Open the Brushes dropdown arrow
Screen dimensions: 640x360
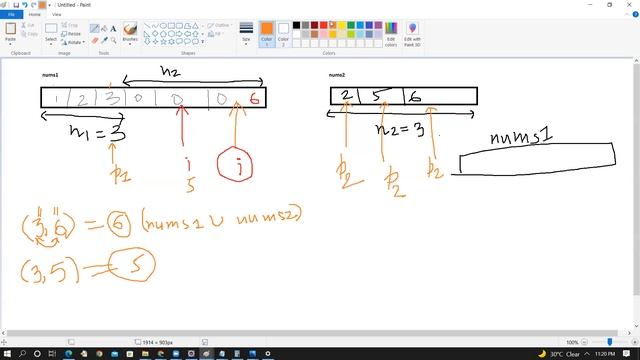point(130,44)
